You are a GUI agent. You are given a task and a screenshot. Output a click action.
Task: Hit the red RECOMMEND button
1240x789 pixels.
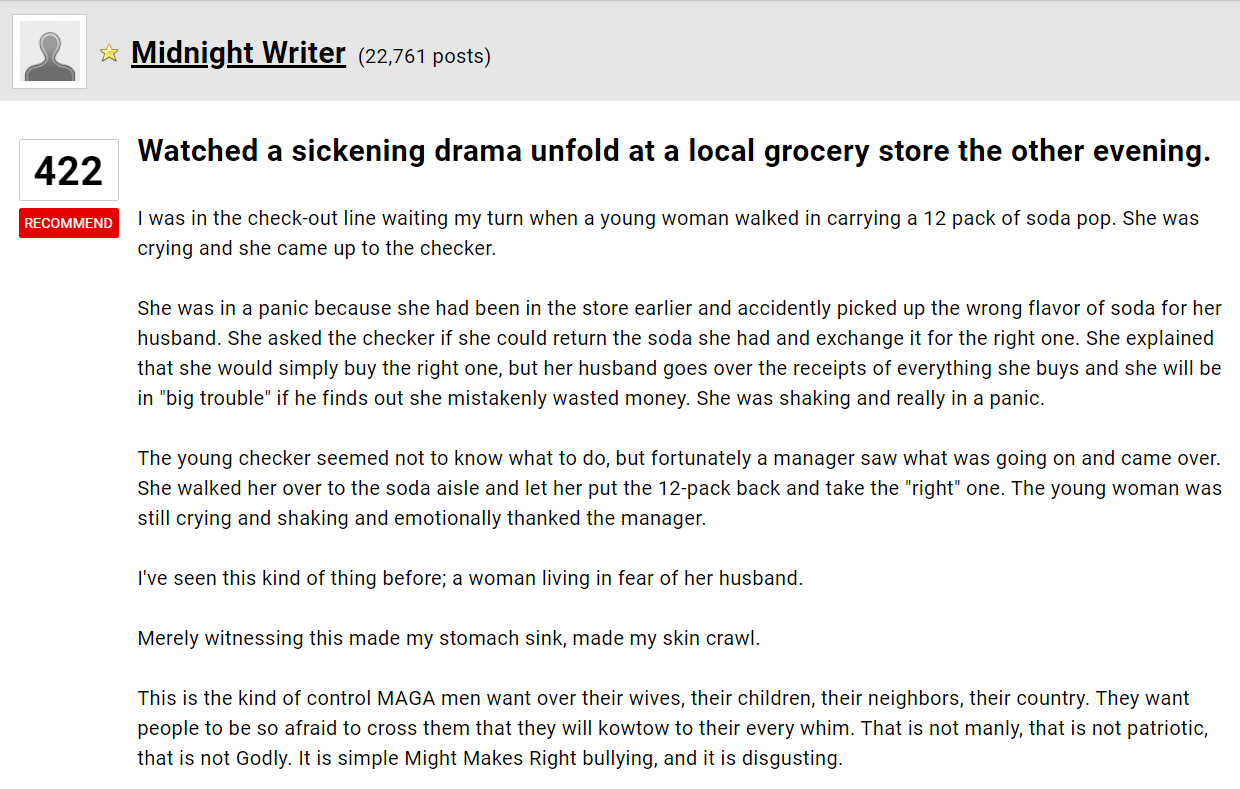(x=69, y=223)
